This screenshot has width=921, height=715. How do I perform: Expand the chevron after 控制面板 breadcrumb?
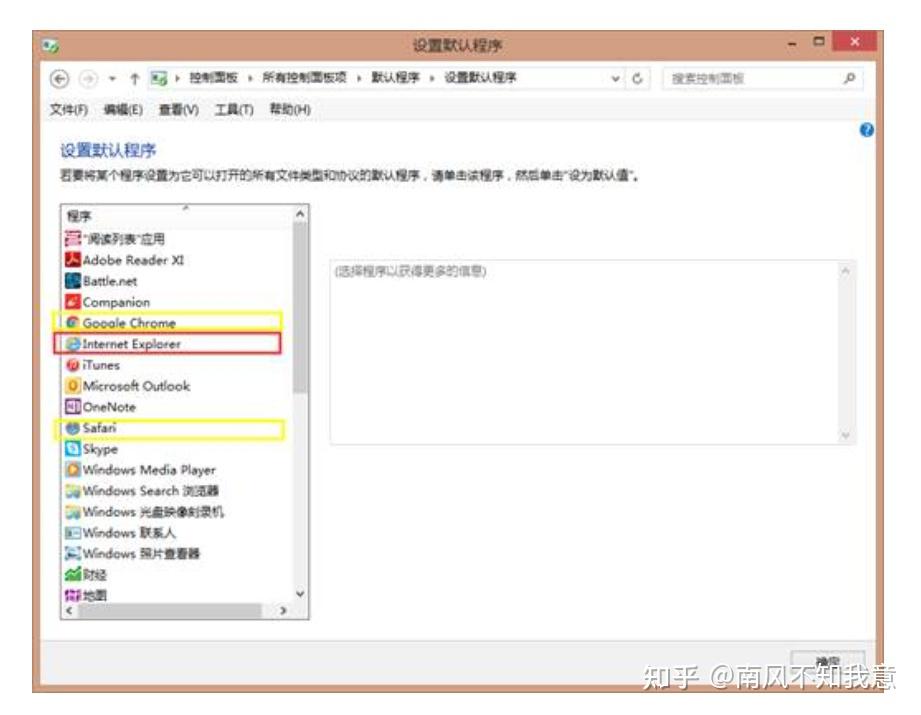point(250,78)
